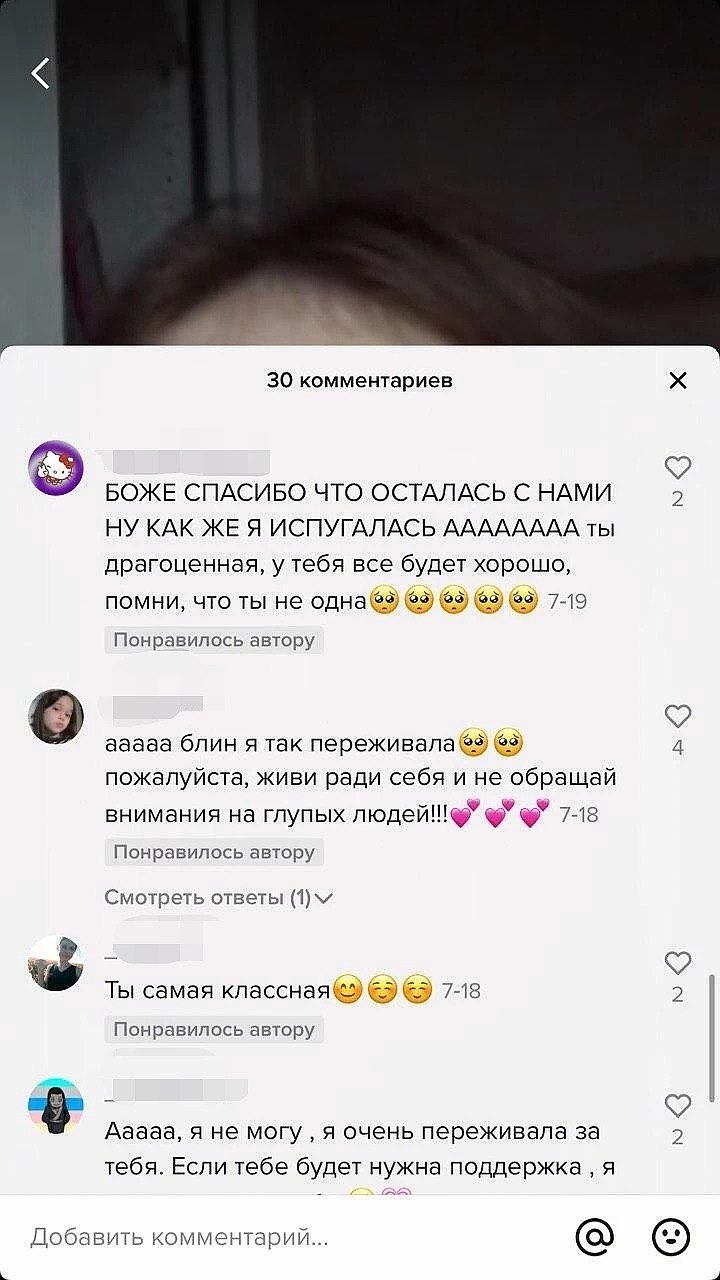The height and width of the screenshot is (1280, 720).
Task: Open the girl photo avatar profile
Action: (56, 716)
